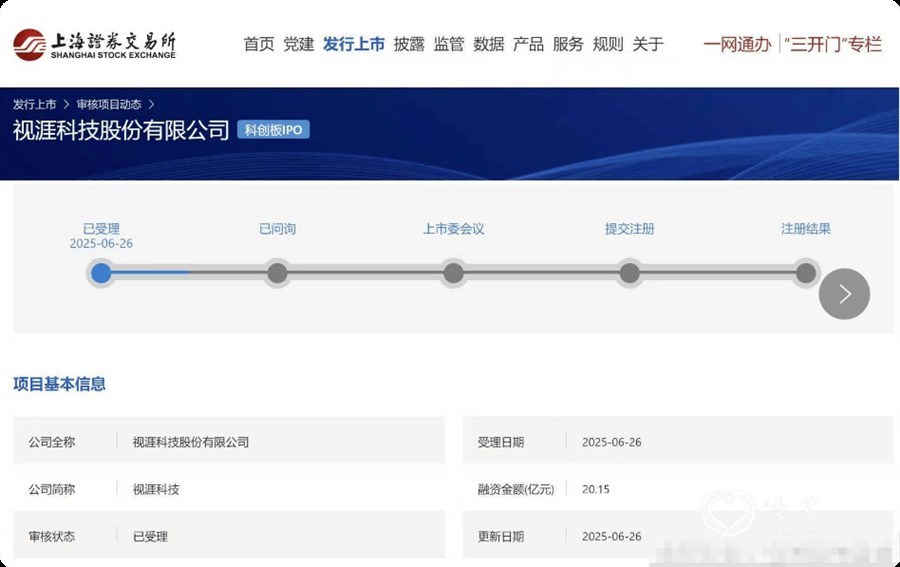Screen dimensions: 900x567
Task: Click the 审核状态 label
Action: point(52,537)
